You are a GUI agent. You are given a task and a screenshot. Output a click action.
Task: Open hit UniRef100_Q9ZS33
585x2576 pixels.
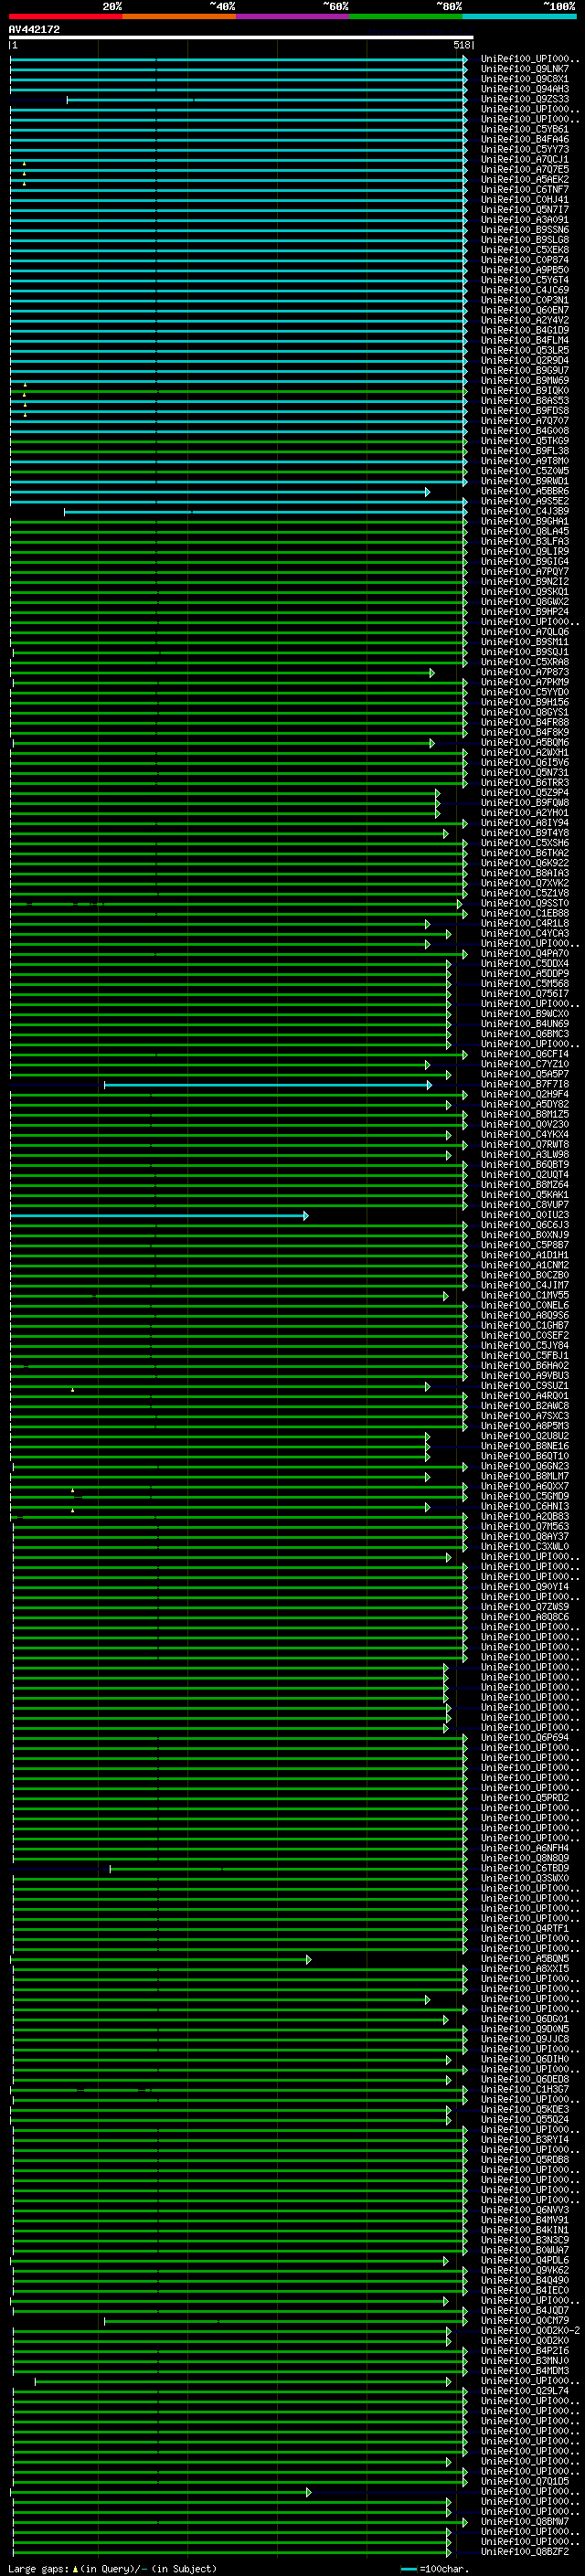click(x=525, y=99)
